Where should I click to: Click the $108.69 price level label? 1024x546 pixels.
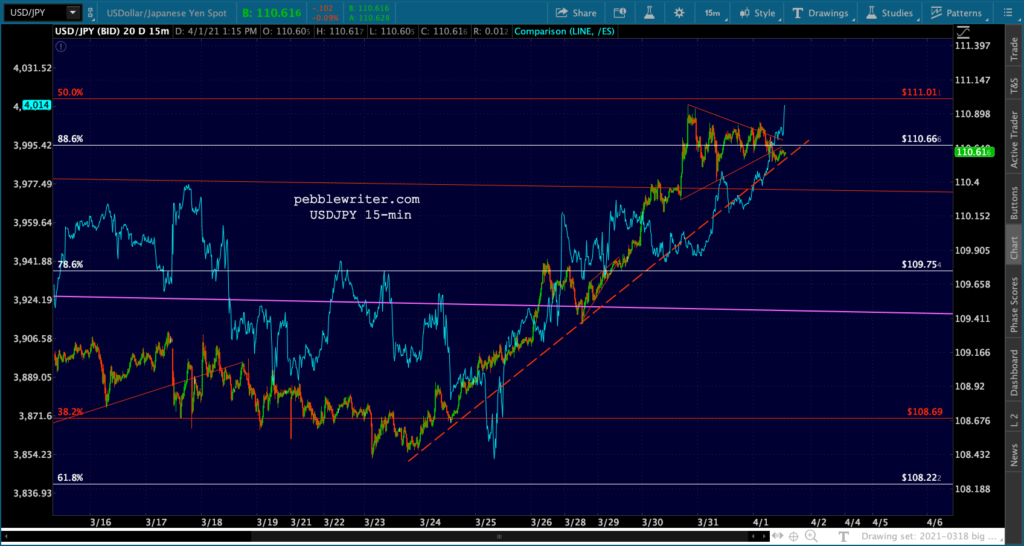pyautogui.click(x=925, y=412)
